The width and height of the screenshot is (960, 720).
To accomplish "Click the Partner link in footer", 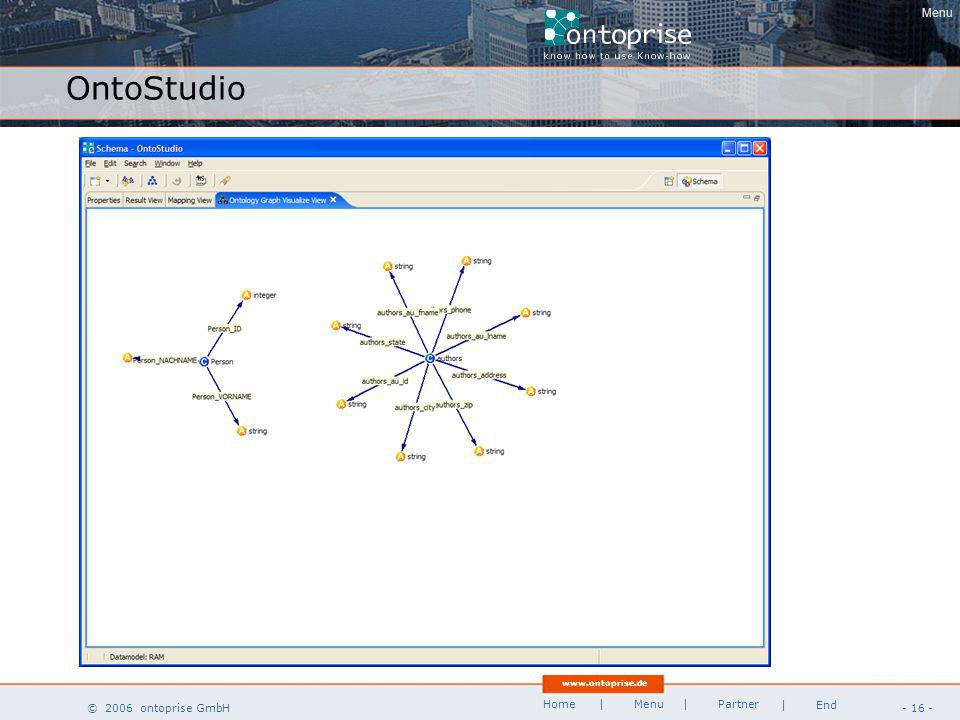I will pyautogui.click(x=738, y=704).
